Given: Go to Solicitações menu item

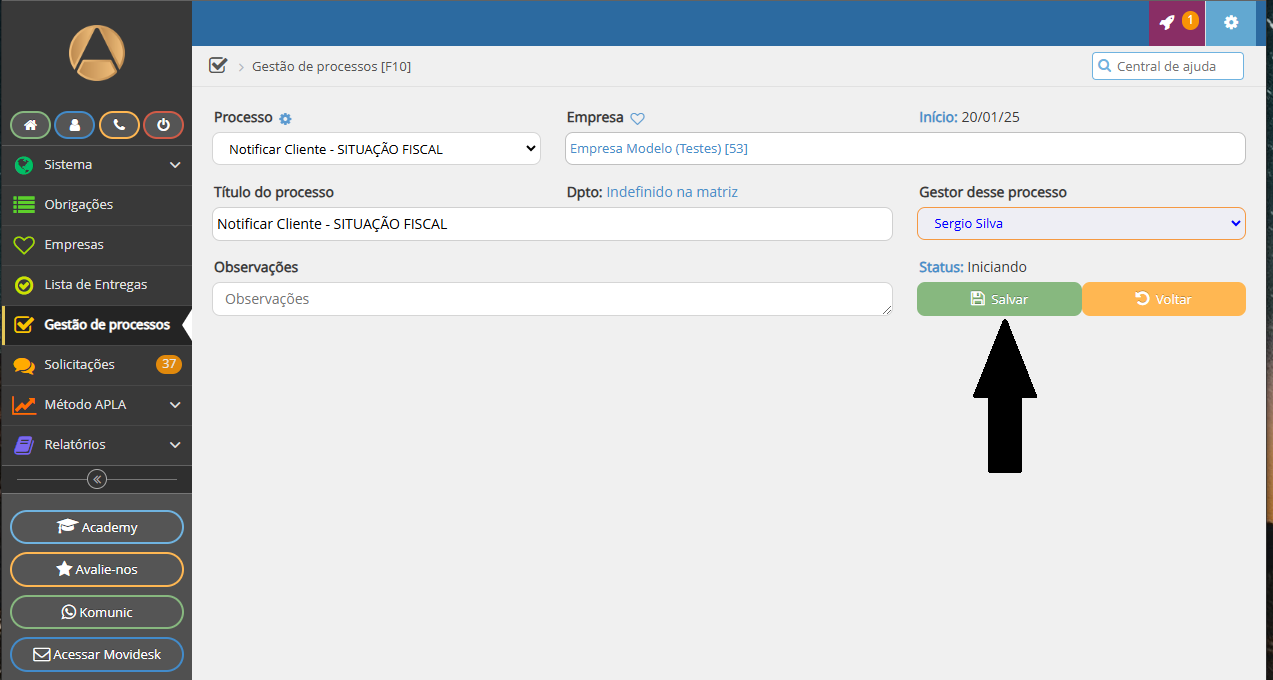Looking at the screenshot, I should point(79,365).
